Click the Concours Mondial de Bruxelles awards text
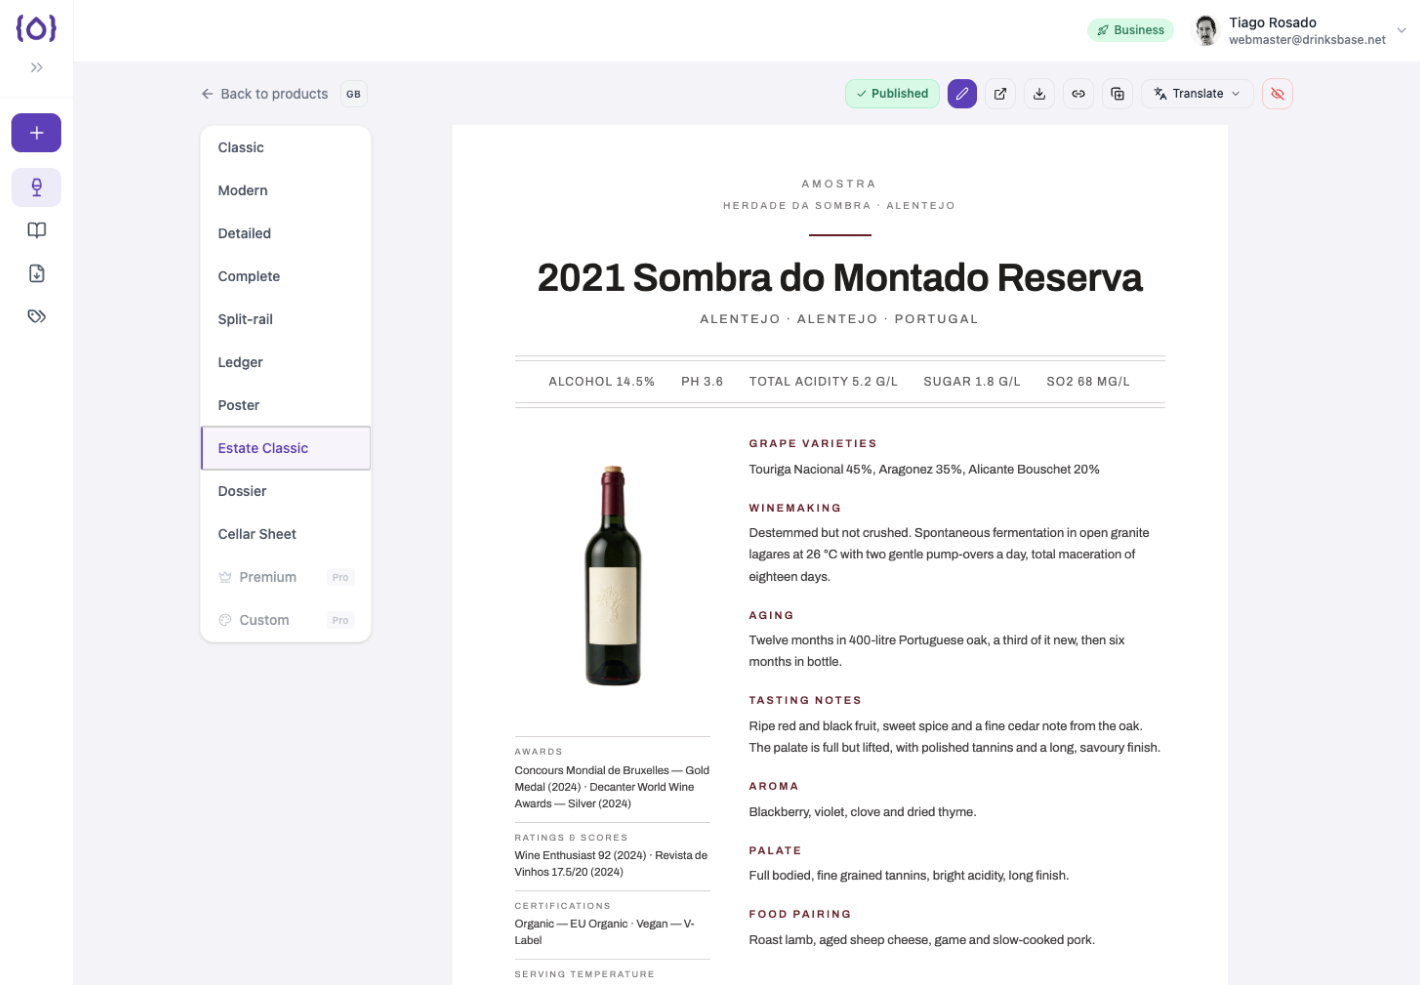 (612, 787)
